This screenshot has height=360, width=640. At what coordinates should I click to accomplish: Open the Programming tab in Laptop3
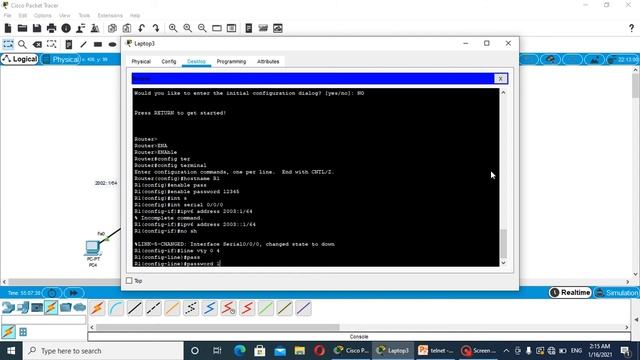coord(231,62)
